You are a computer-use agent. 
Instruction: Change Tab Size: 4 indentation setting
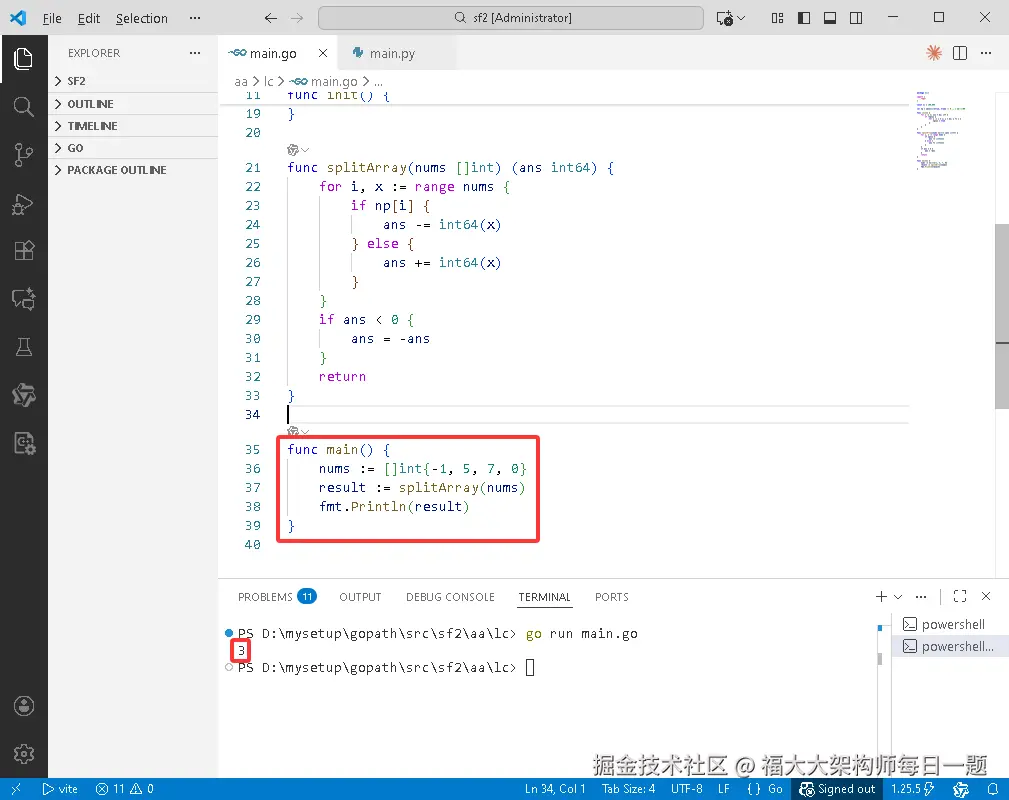(x=629, y=789)
